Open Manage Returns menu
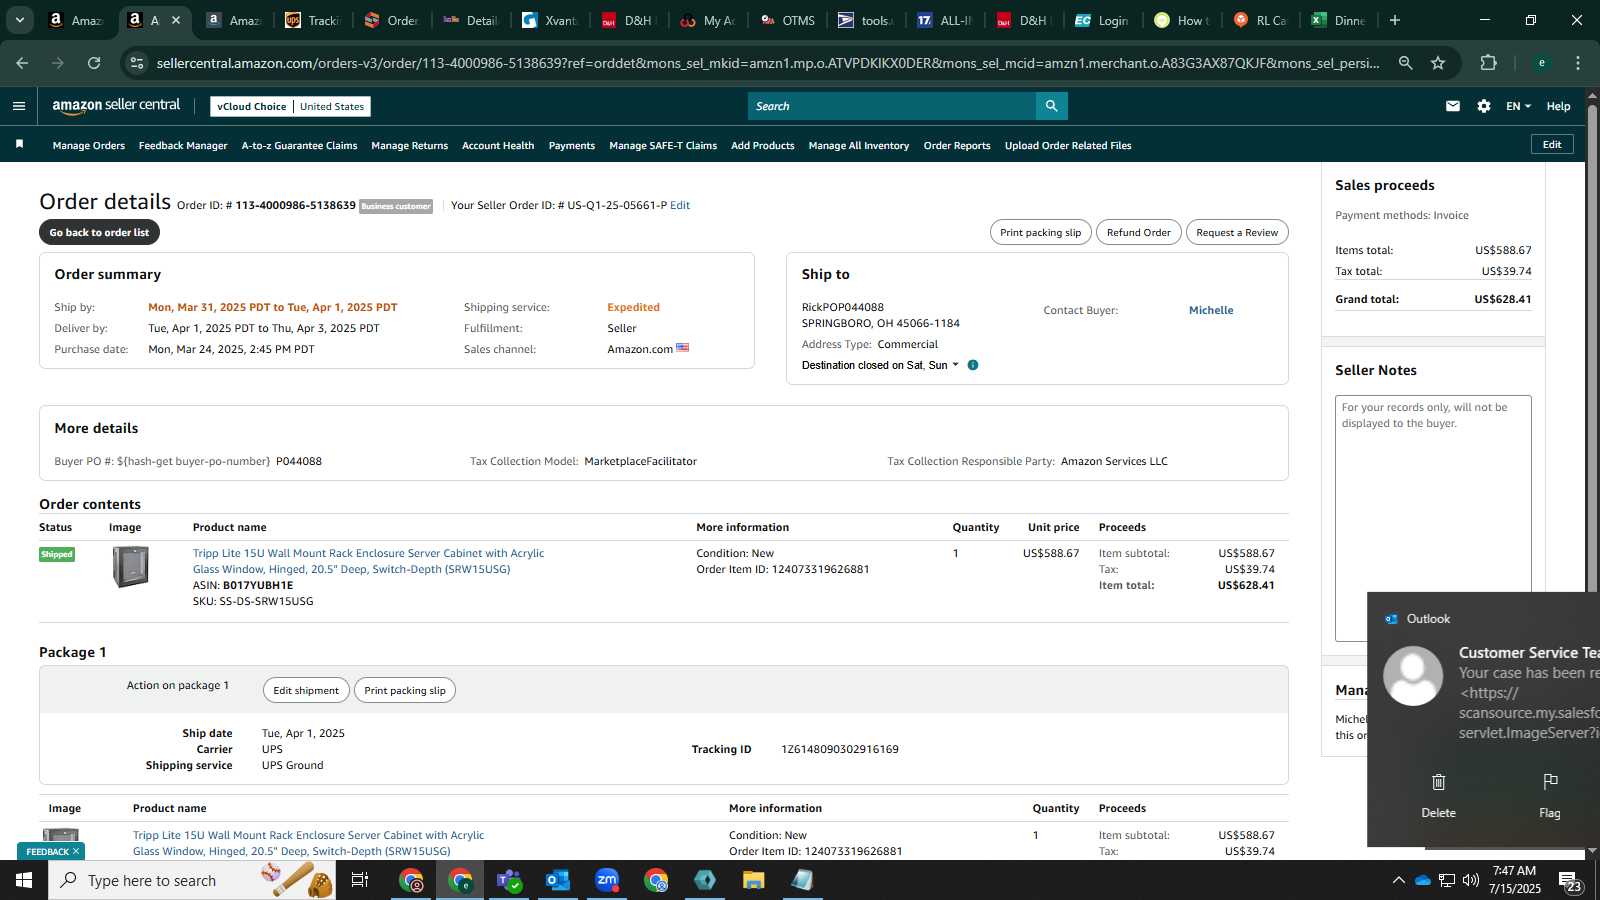 click(409, 145)
